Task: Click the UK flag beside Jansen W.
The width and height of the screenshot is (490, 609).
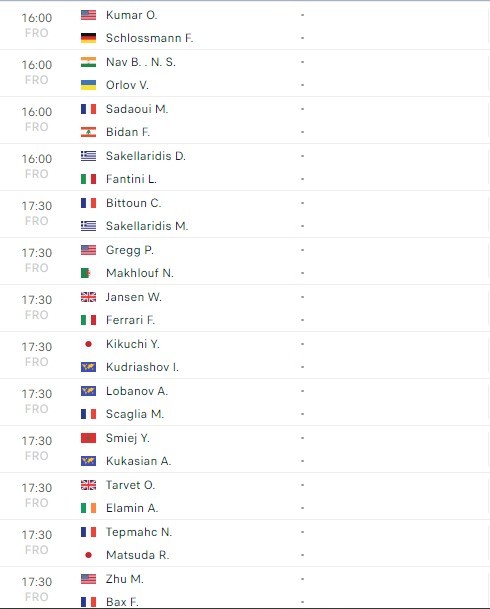Action: point(88,297)
